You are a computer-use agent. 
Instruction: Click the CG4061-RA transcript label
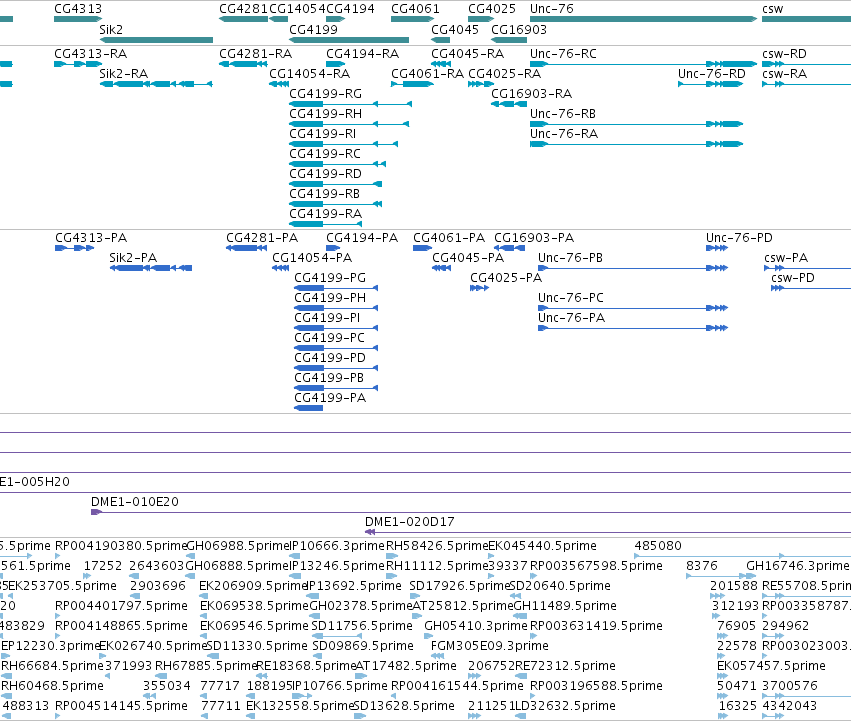428,73
